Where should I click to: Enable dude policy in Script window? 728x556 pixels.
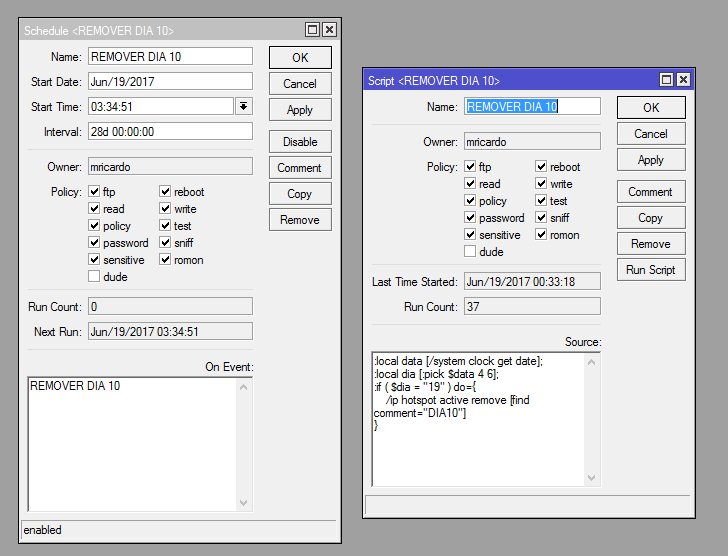470,252
